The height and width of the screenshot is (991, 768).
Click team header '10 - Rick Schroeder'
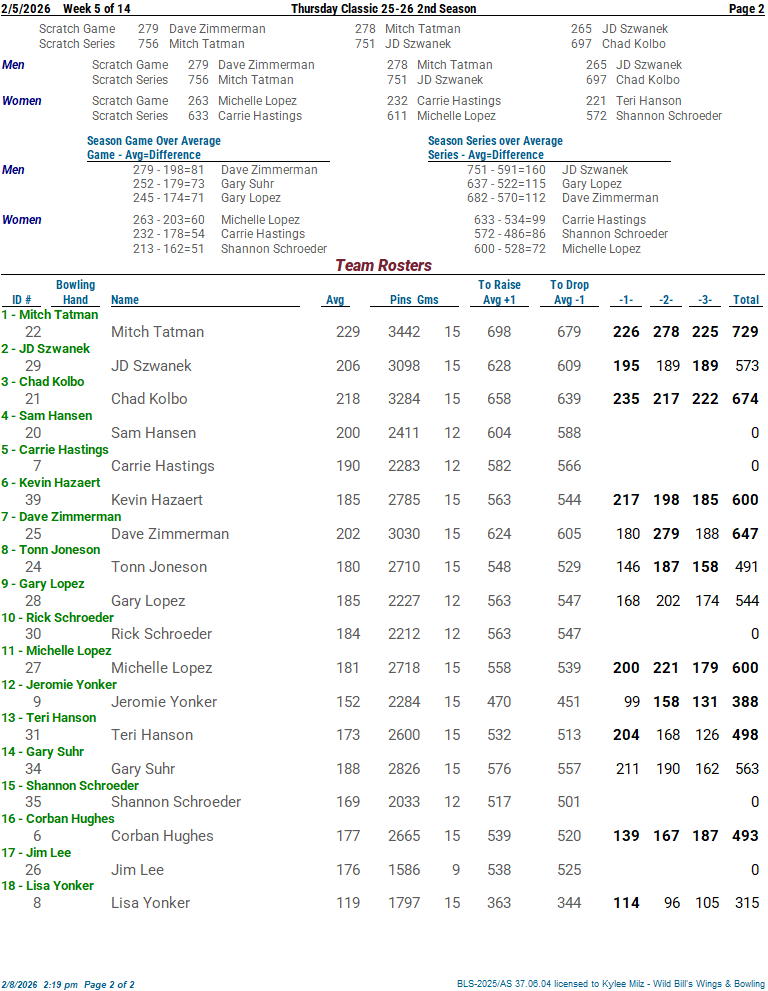click(x=58, y=617)
